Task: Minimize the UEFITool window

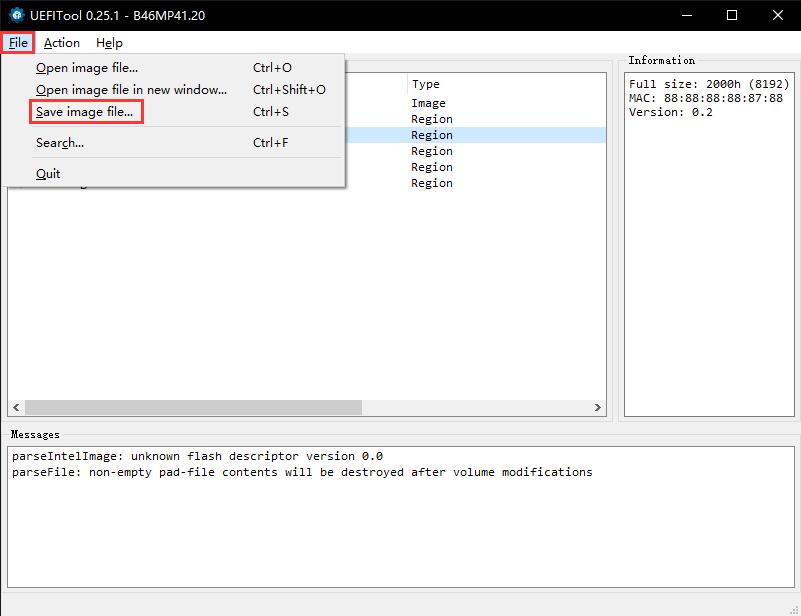Action: pyautogui.click(x=685, y=15)
